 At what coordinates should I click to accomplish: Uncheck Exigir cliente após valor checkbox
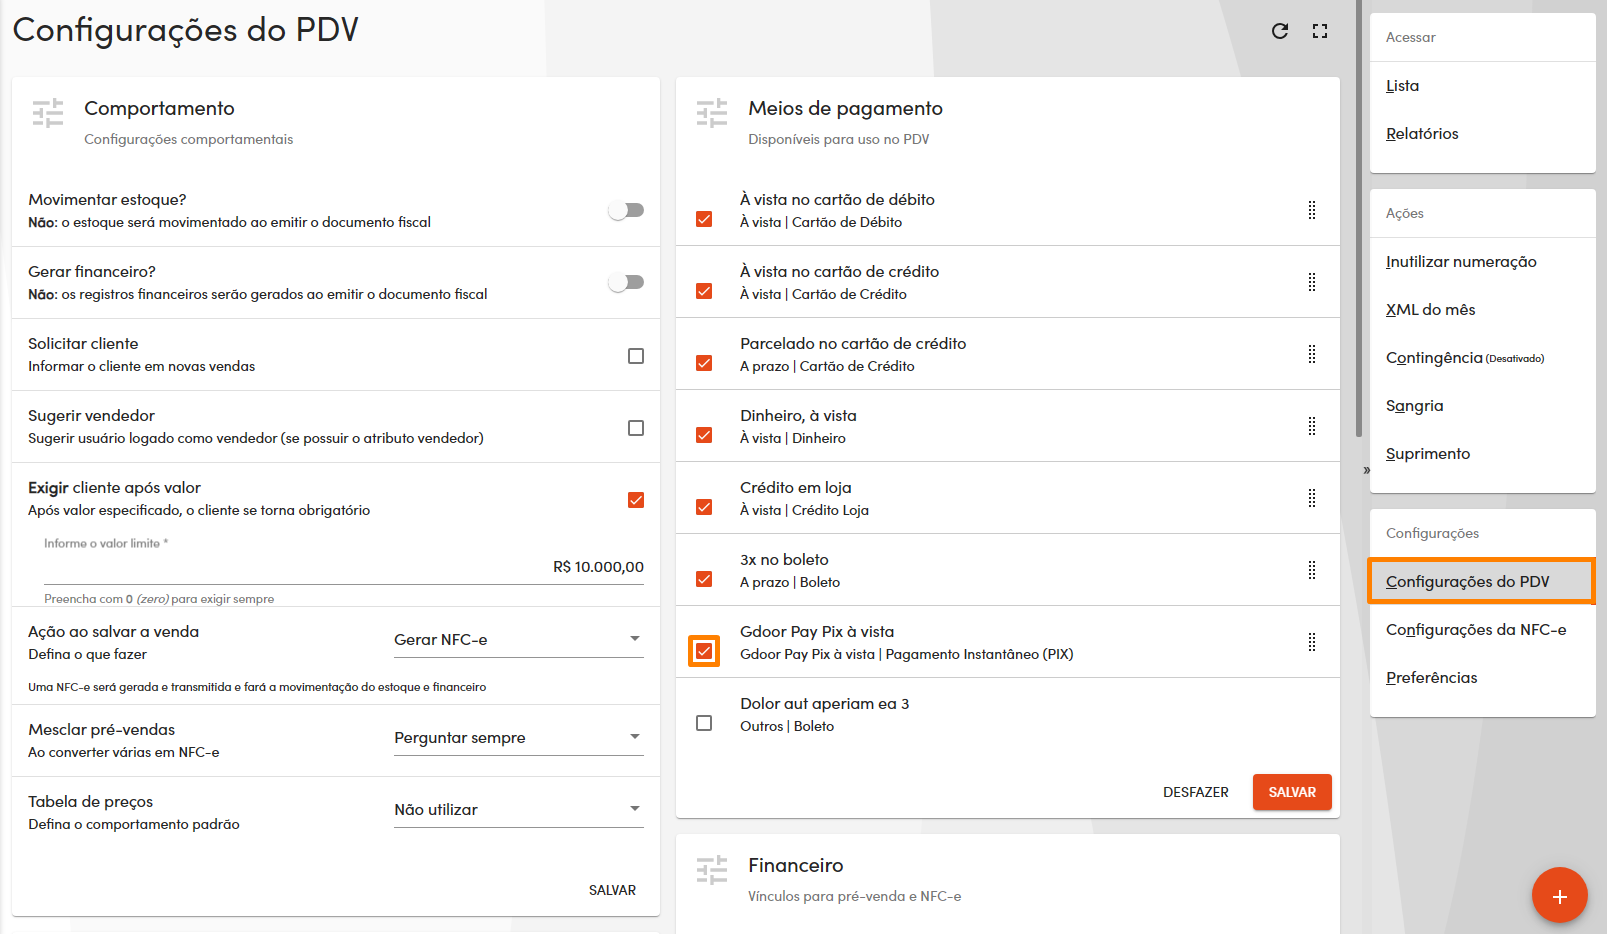(x=636, y=500)
